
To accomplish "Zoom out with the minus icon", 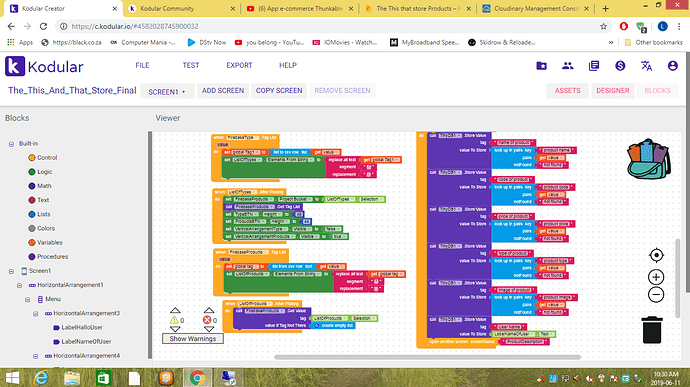I will (x=656, y=295).
